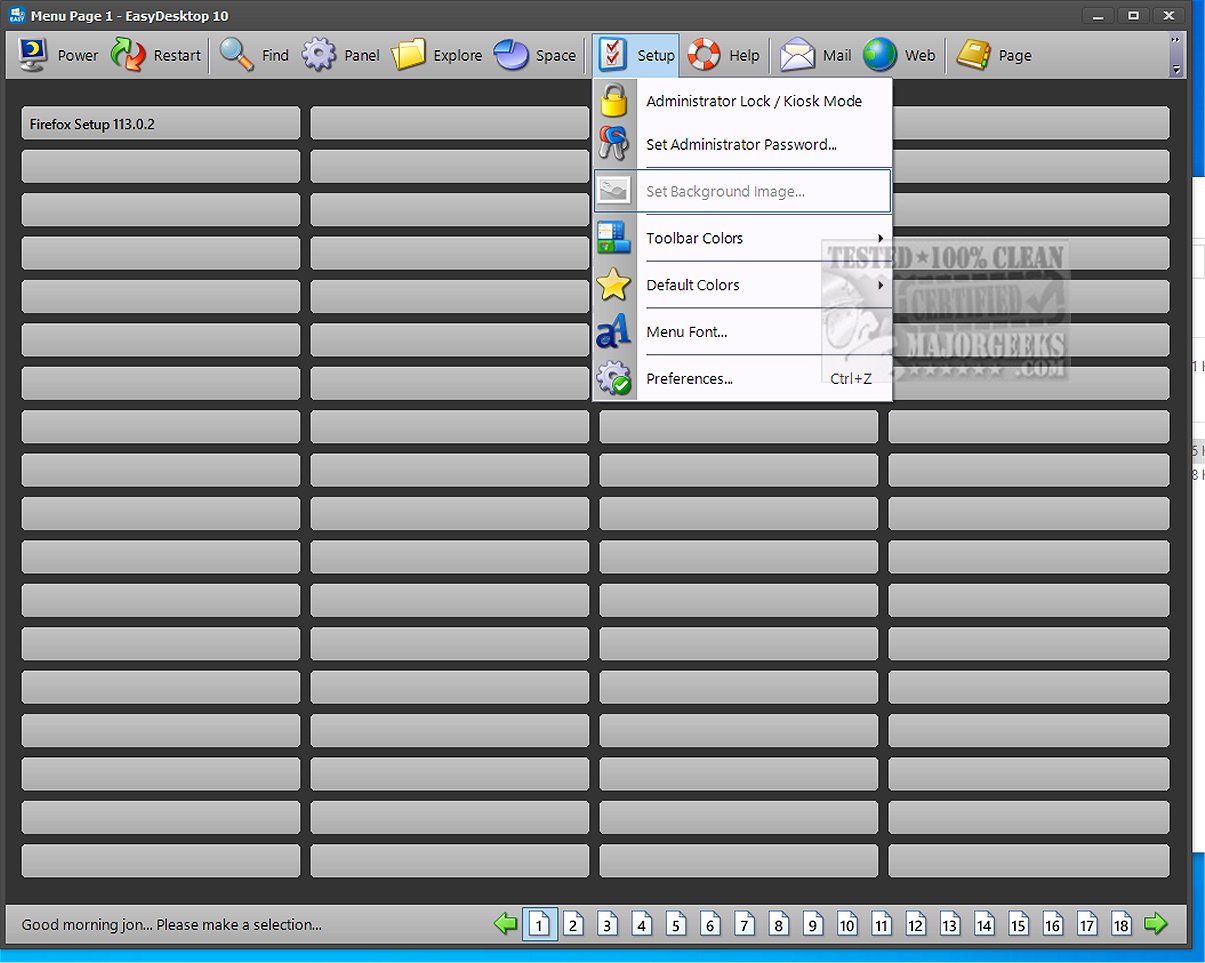Switch to page 10
The image size is (1205, 963).
(847, 925)
